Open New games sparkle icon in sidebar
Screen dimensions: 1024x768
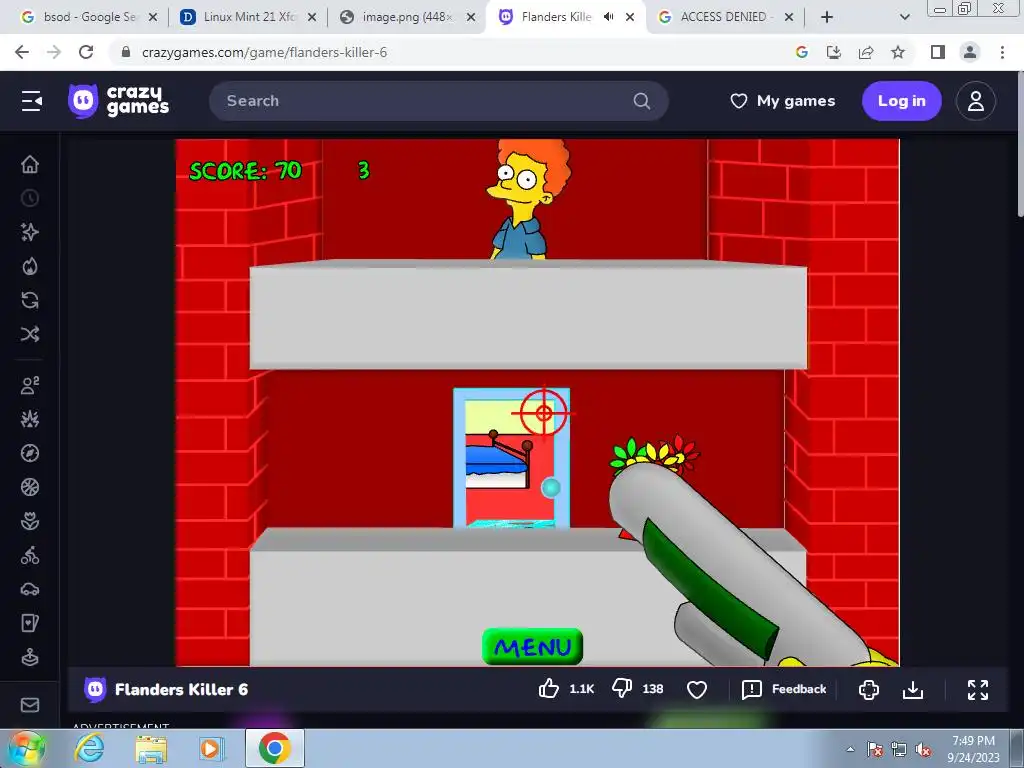(30, 232)
